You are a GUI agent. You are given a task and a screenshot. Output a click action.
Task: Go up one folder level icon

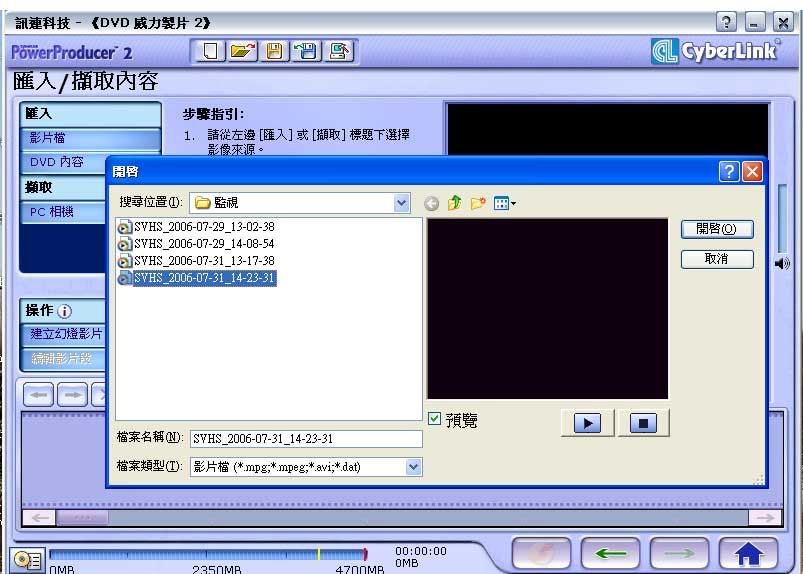pyautogui.click(x=454, y=203)
